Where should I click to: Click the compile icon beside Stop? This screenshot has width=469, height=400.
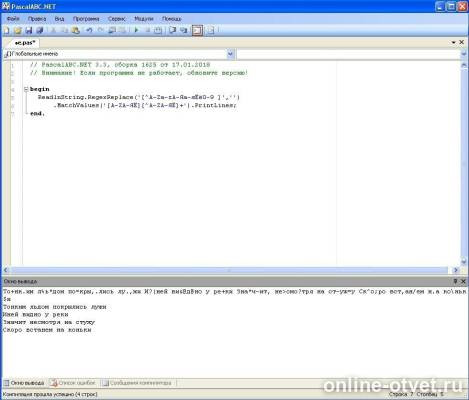[158, 31]
